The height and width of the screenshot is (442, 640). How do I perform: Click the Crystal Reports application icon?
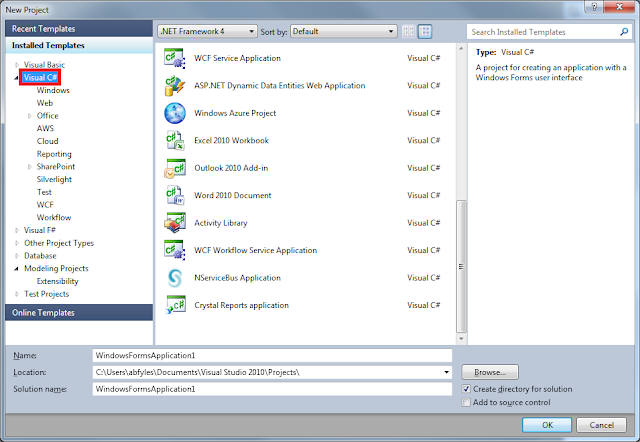(x=175, y=305)
